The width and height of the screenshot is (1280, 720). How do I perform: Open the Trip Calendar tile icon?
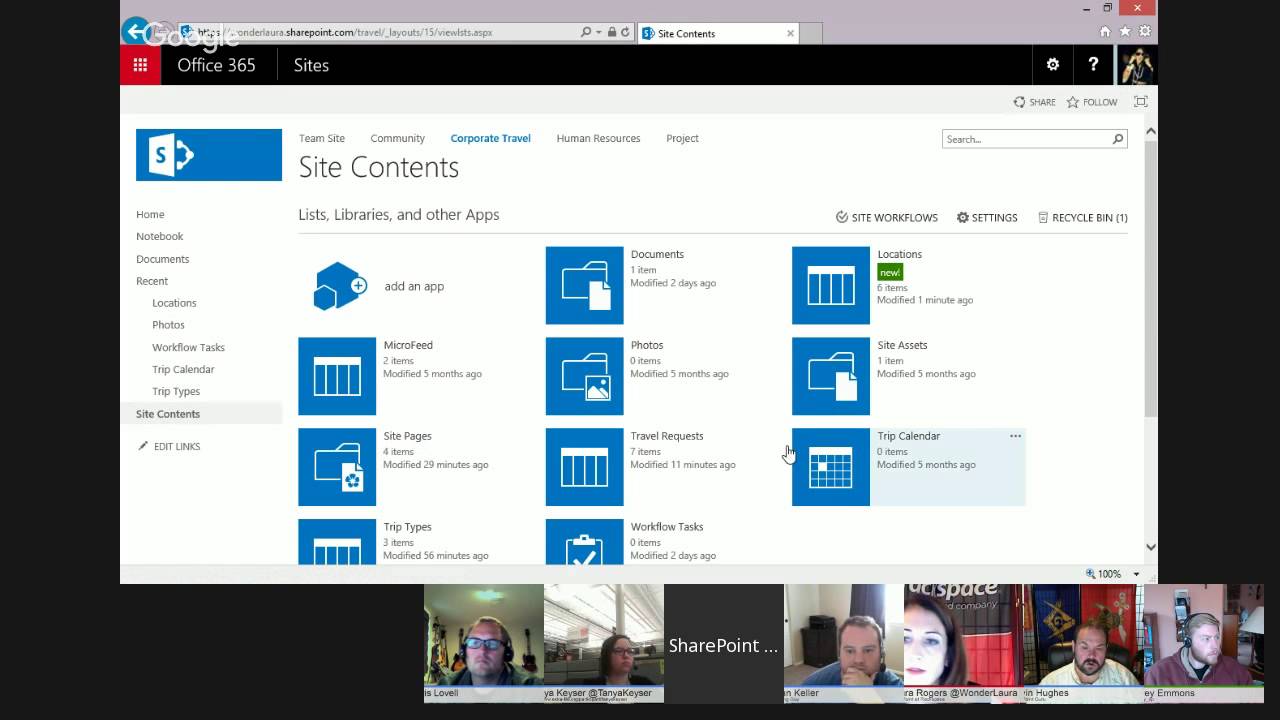831,467
